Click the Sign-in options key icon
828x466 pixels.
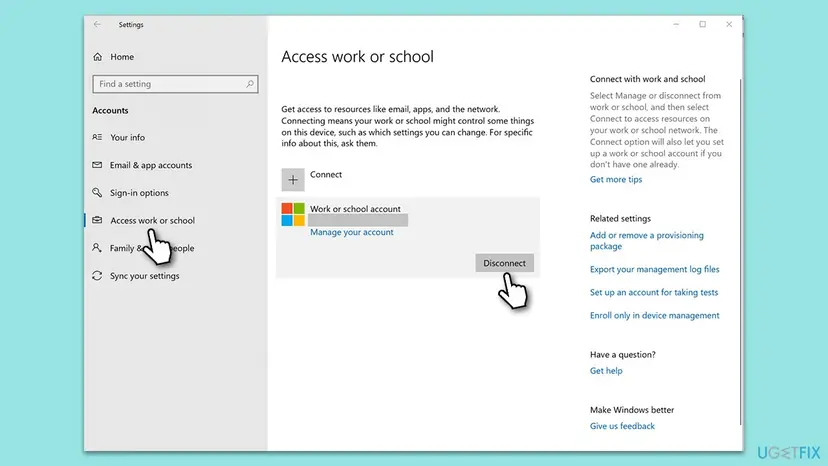click(x=97, y=192)
